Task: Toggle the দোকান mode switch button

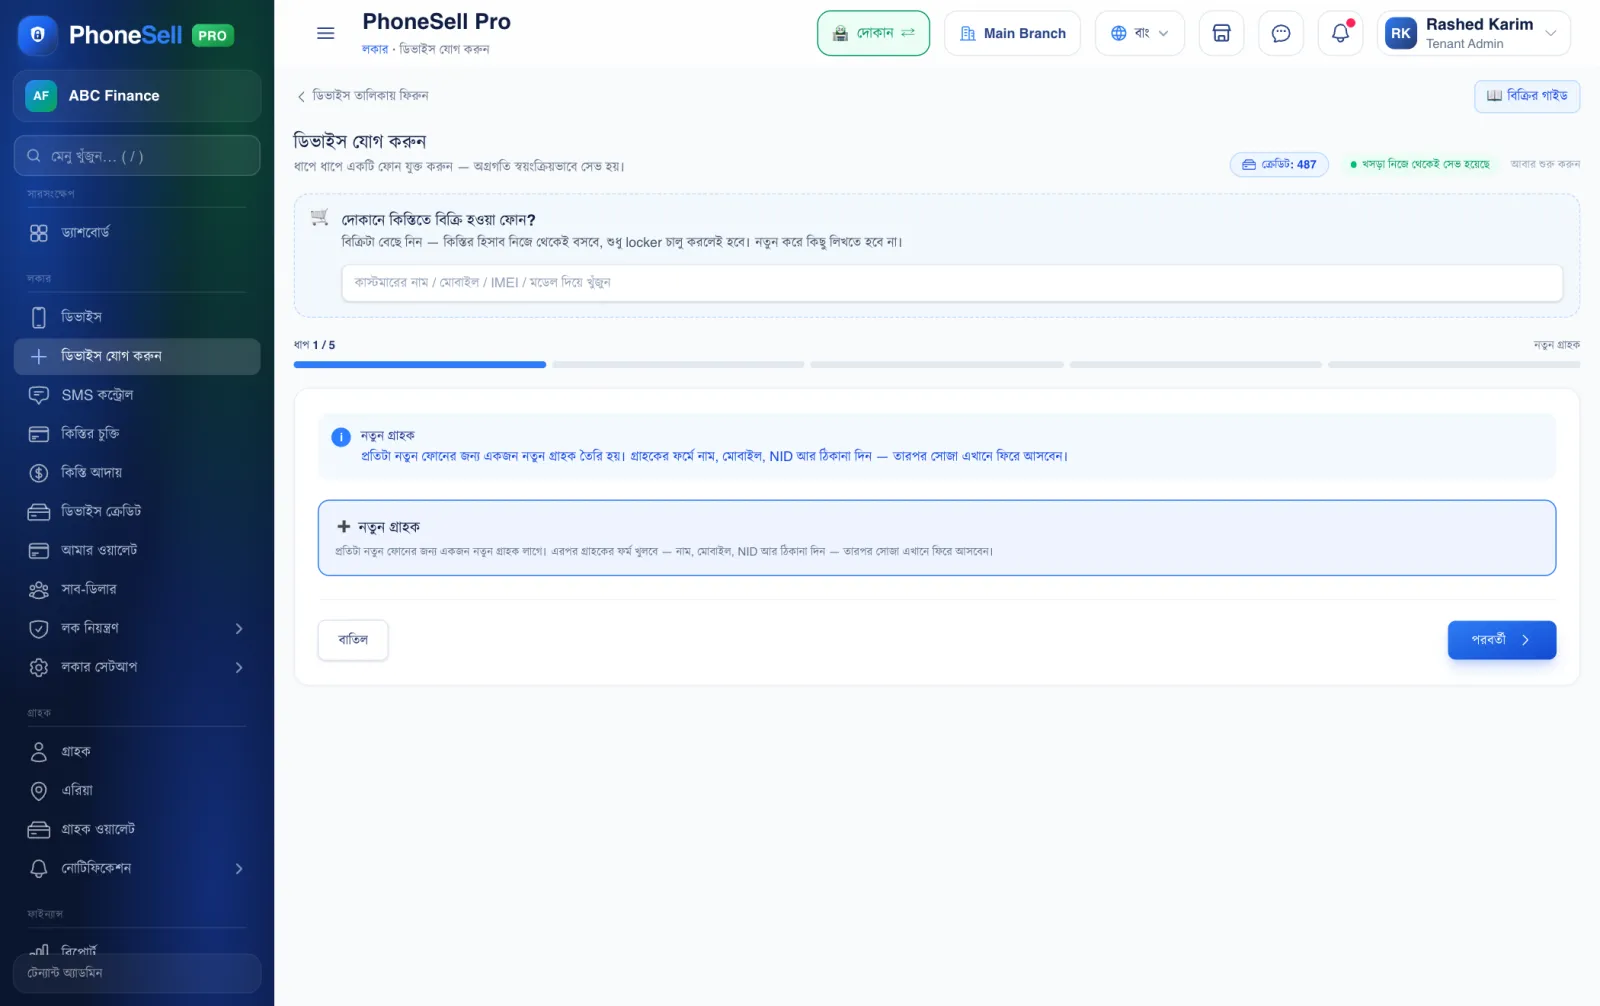Action: (x=873, y=33)
